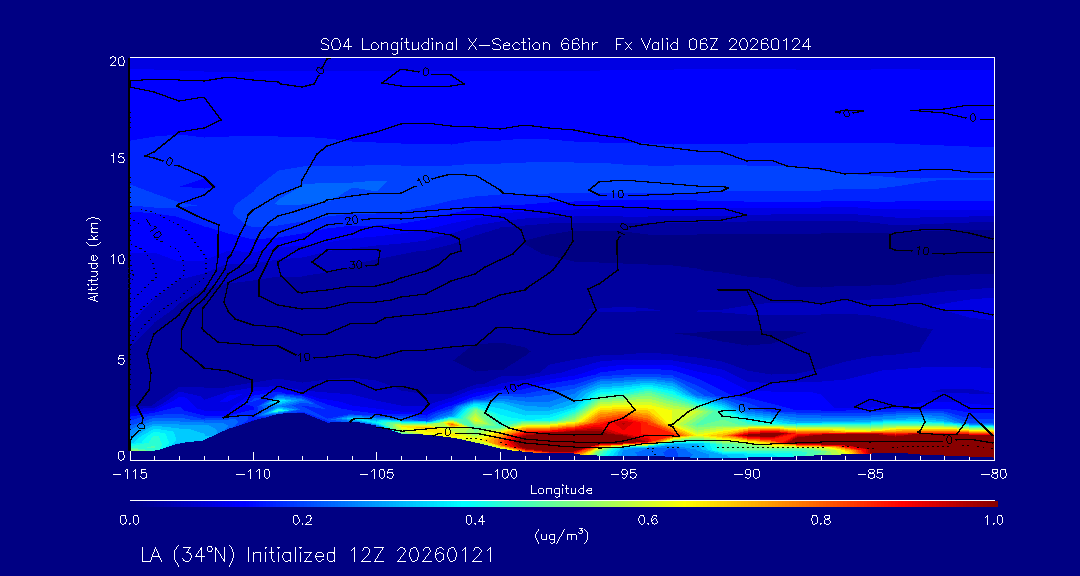This screenshot has width=1080, height=576.
Task: Click the 15 km altitude tick label
Action: pyautogui.click(x=115, y=159)
